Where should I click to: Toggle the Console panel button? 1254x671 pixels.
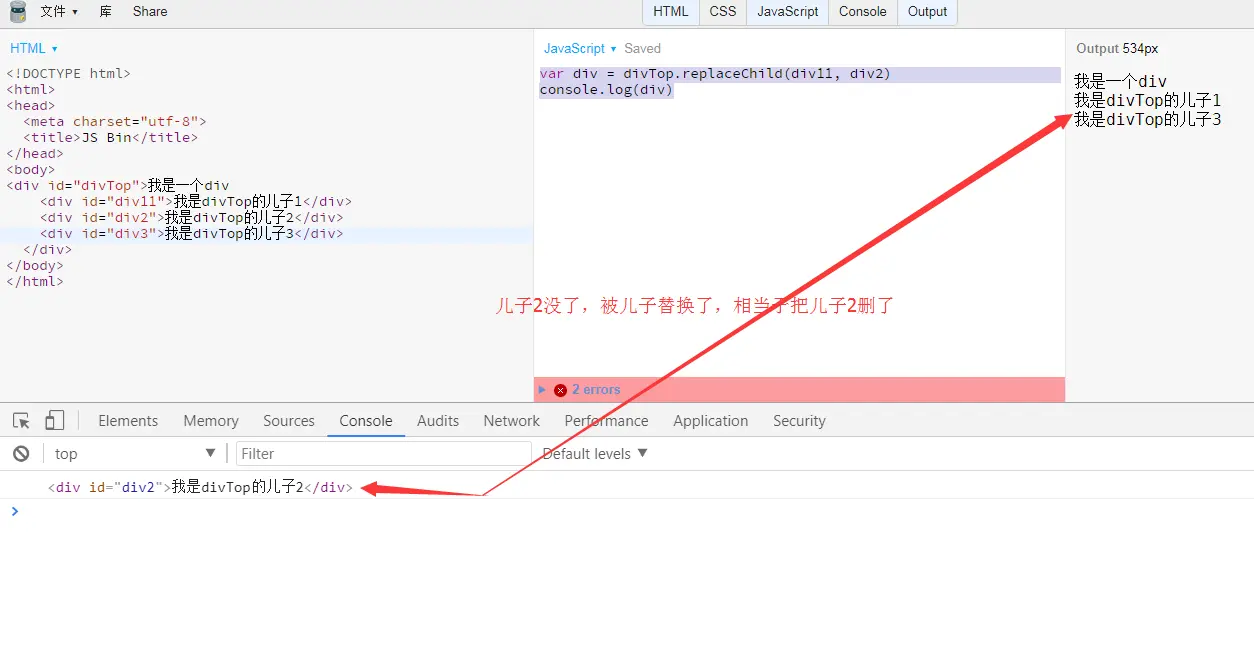(863, 12)
